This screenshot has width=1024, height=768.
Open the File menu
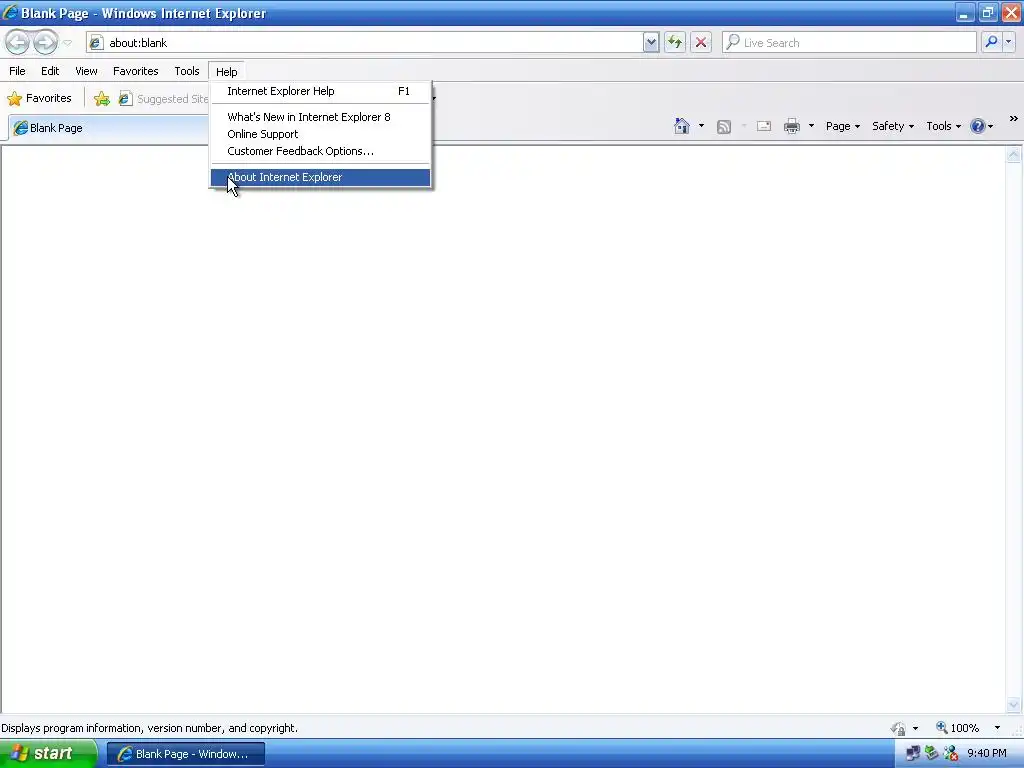(x=18, y=71)
